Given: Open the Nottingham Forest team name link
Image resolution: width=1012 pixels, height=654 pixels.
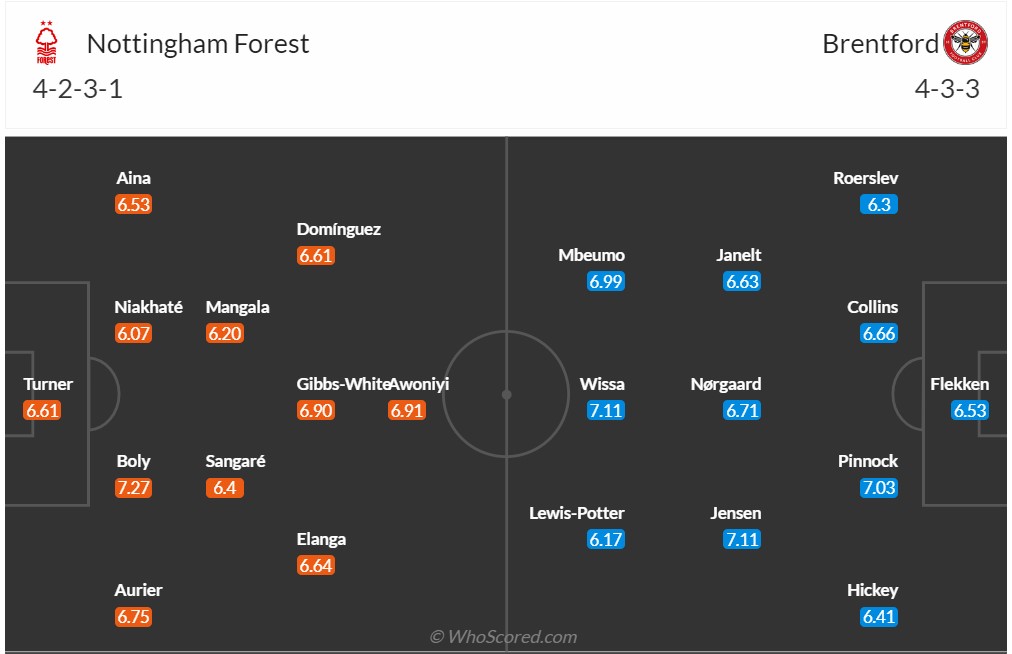Looking at the screenshot, I should pos(198,44).
